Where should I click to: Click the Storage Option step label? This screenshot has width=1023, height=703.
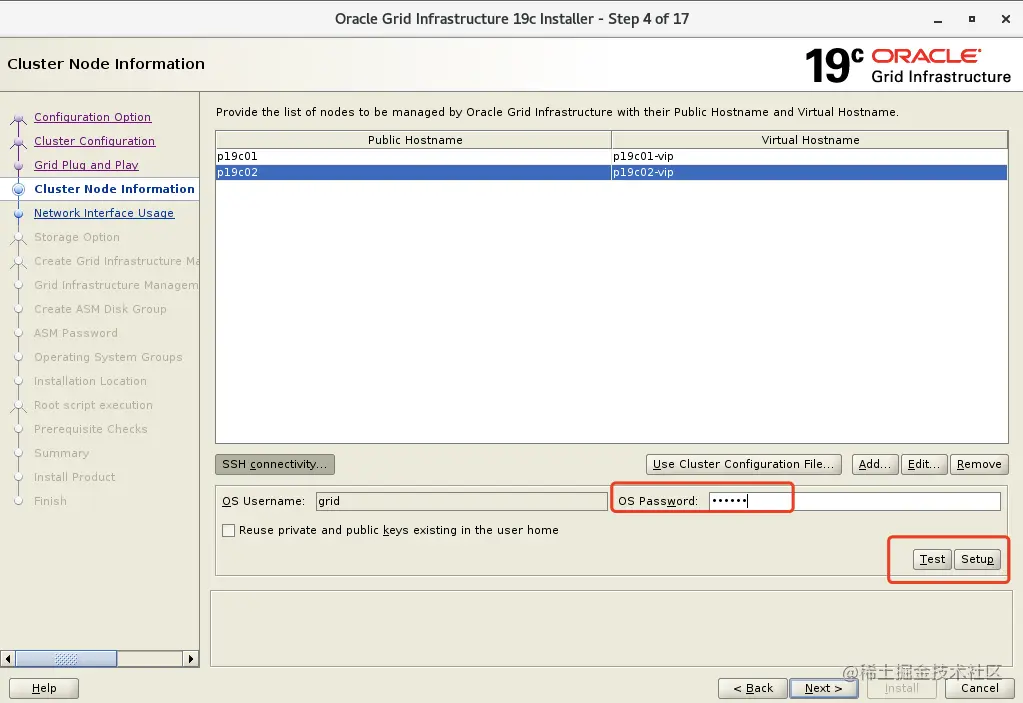point(76,237)
